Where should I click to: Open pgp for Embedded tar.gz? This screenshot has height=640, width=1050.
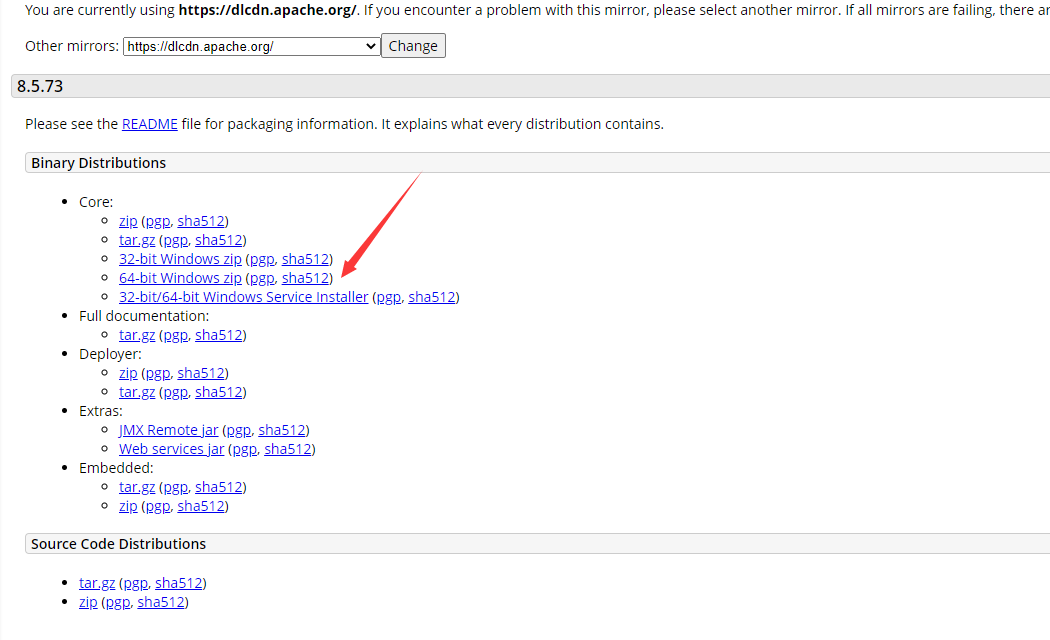coord(175,487)
